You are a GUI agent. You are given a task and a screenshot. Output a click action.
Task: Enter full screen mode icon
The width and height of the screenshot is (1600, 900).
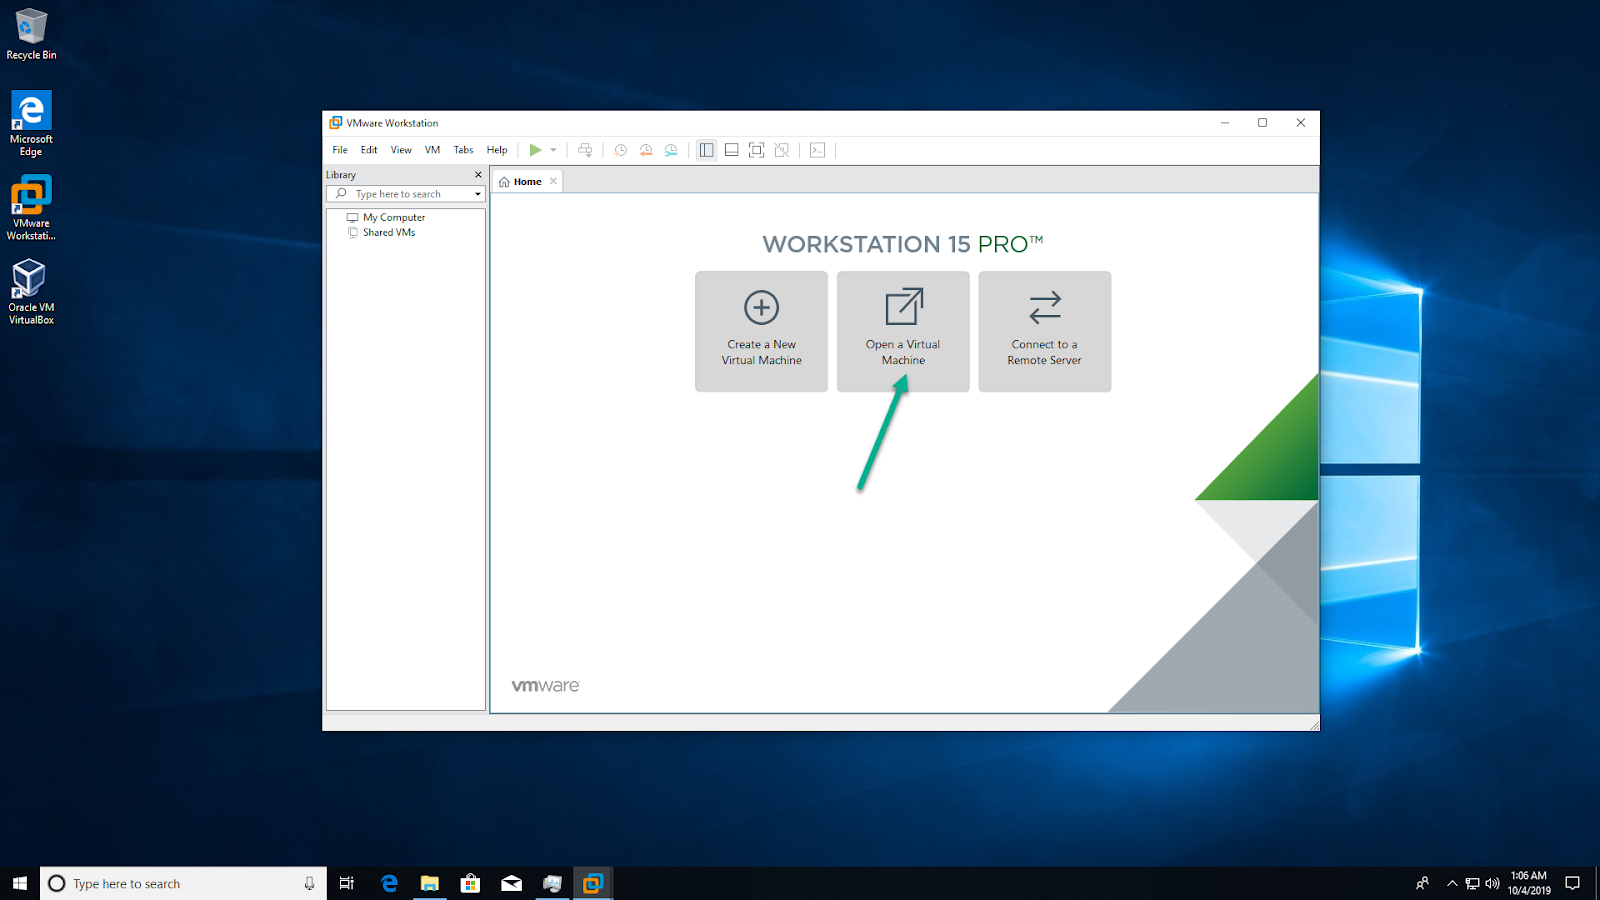756,150
